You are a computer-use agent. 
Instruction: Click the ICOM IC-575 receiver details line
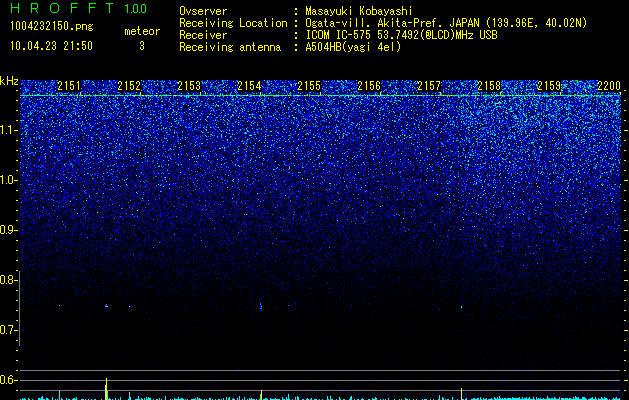click(x=401, y=35)
